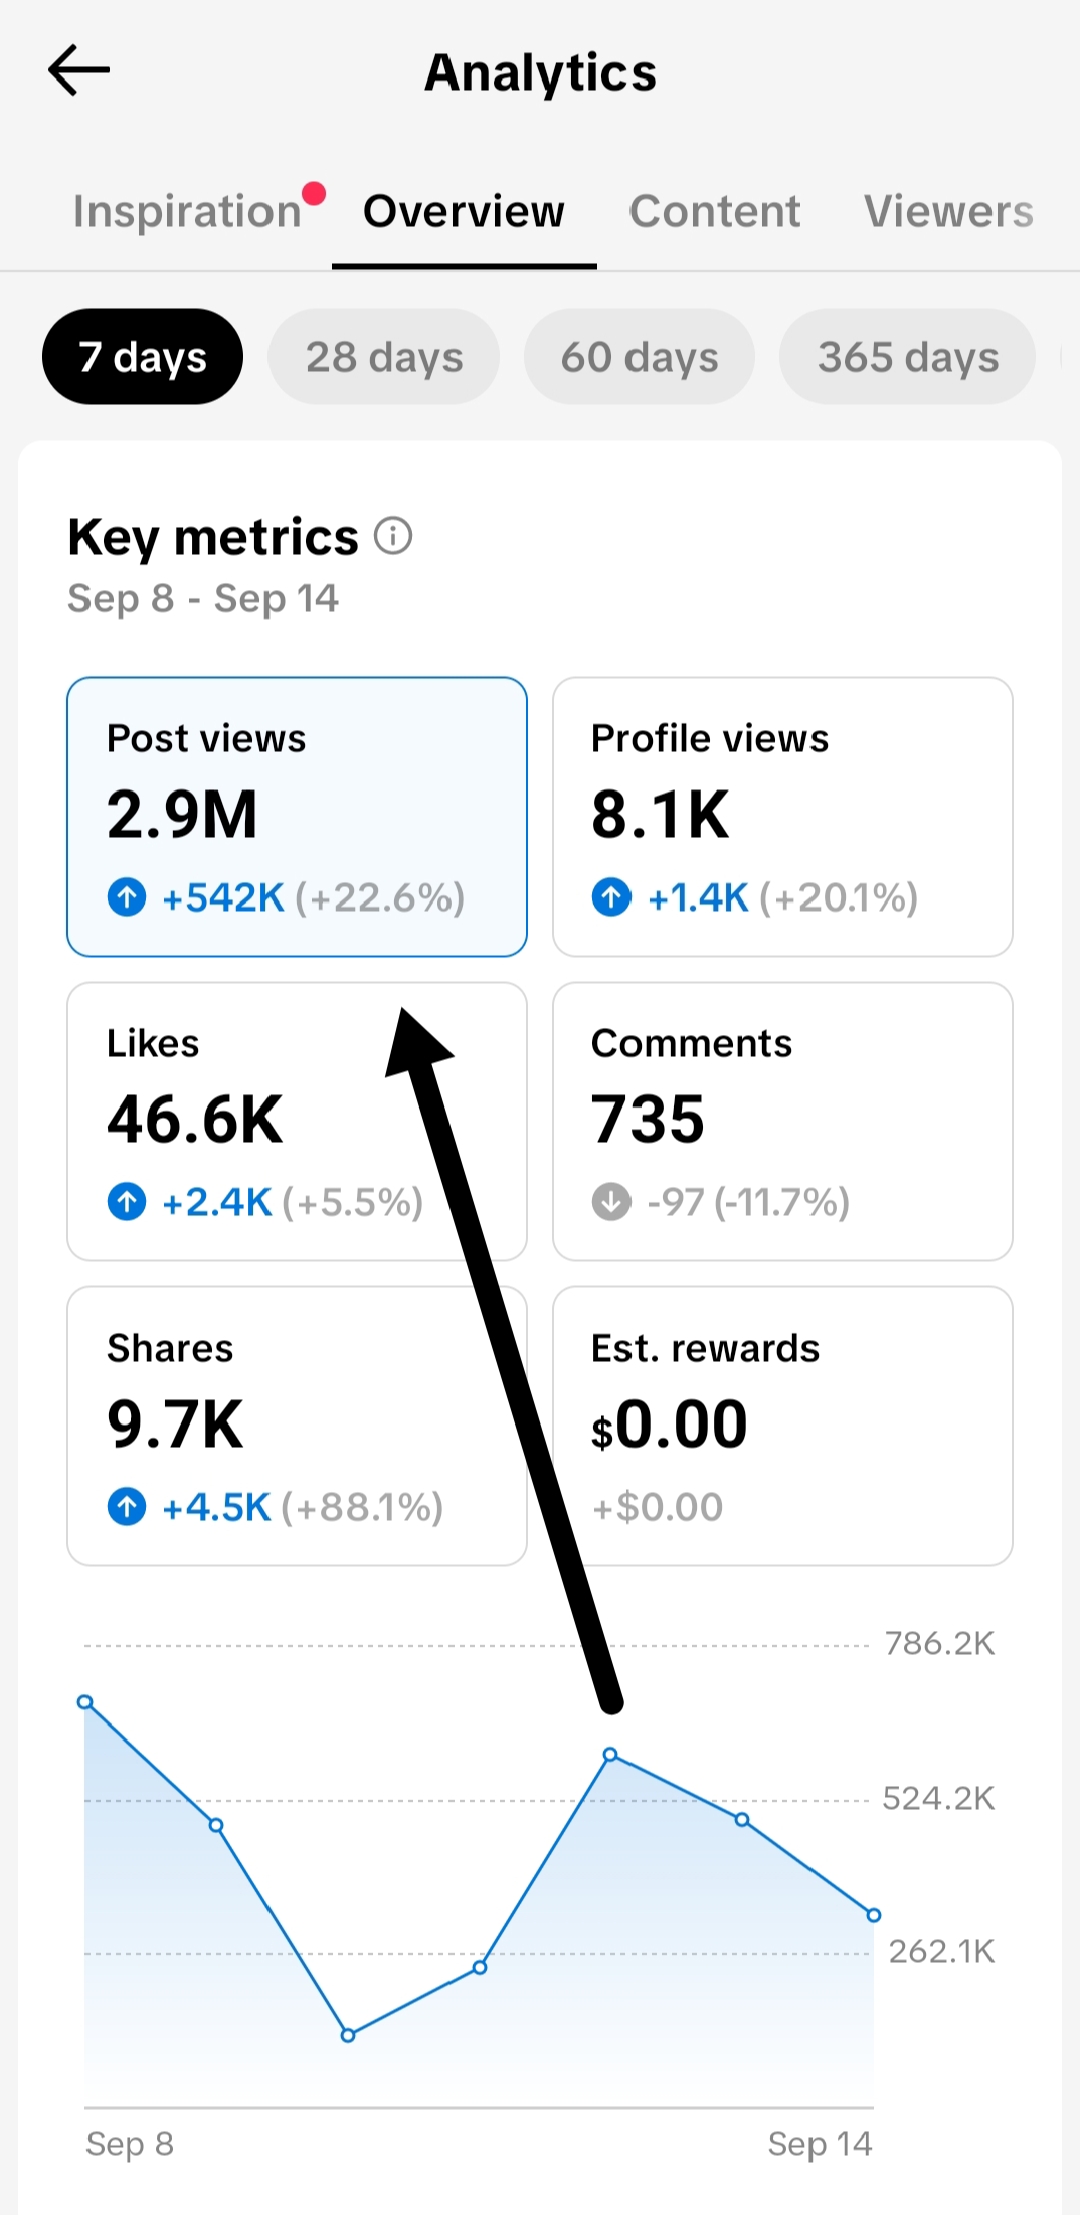Select the 7 days range pill
The height and width of the screenshot is (2215, 1080).
pos(142,357)
